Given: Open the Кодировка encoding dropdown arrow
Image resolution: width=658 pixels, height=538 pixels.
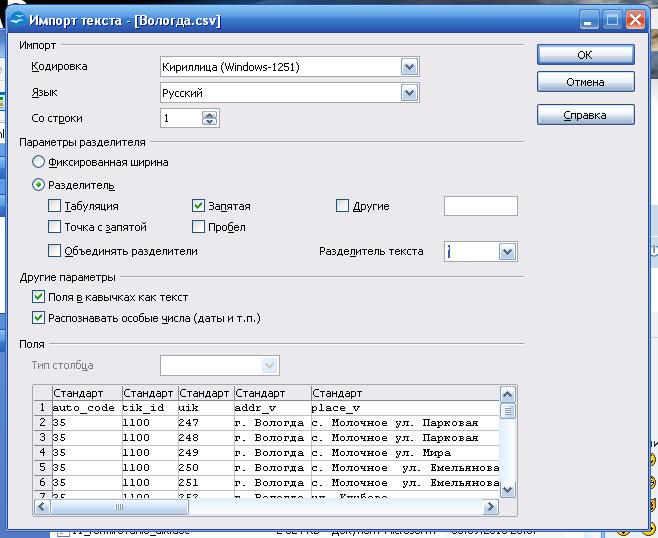Looking at the screenshot, I should coord(410,67).
